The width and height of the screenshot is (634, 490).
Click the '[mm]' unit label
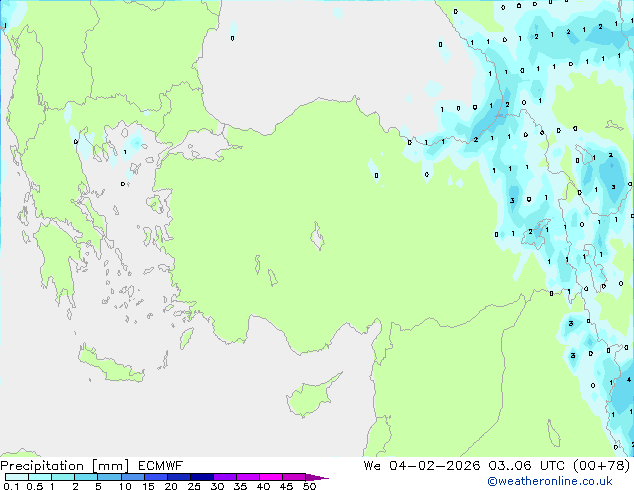click(111, 466)
